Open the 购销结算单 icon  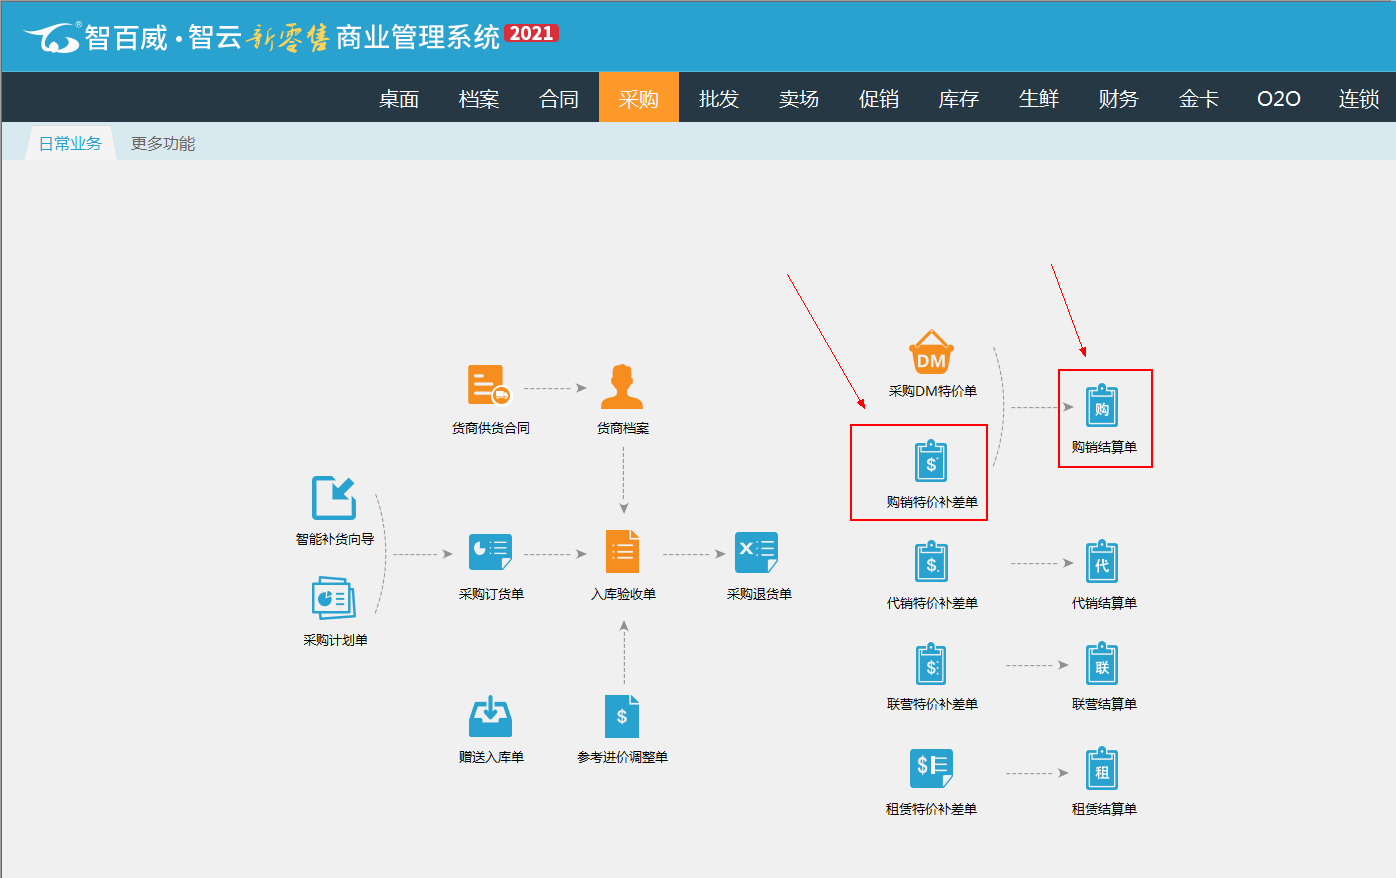click(x=1102, y=407)
